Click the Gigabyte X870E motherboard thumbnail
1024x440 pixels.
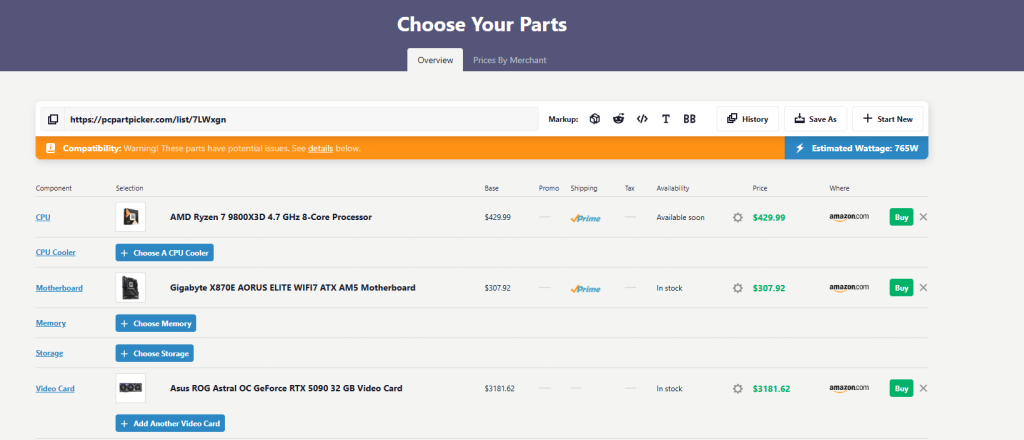[x=131, y=287]
